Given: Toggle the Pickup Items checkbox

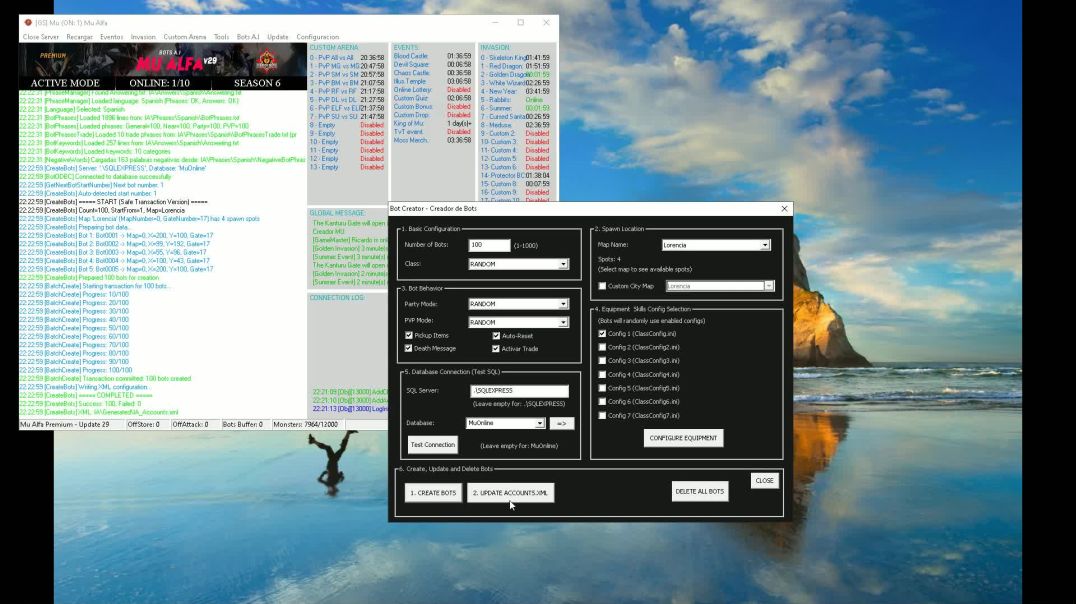Looking at the screenshot, I should [x=409, y=336].
